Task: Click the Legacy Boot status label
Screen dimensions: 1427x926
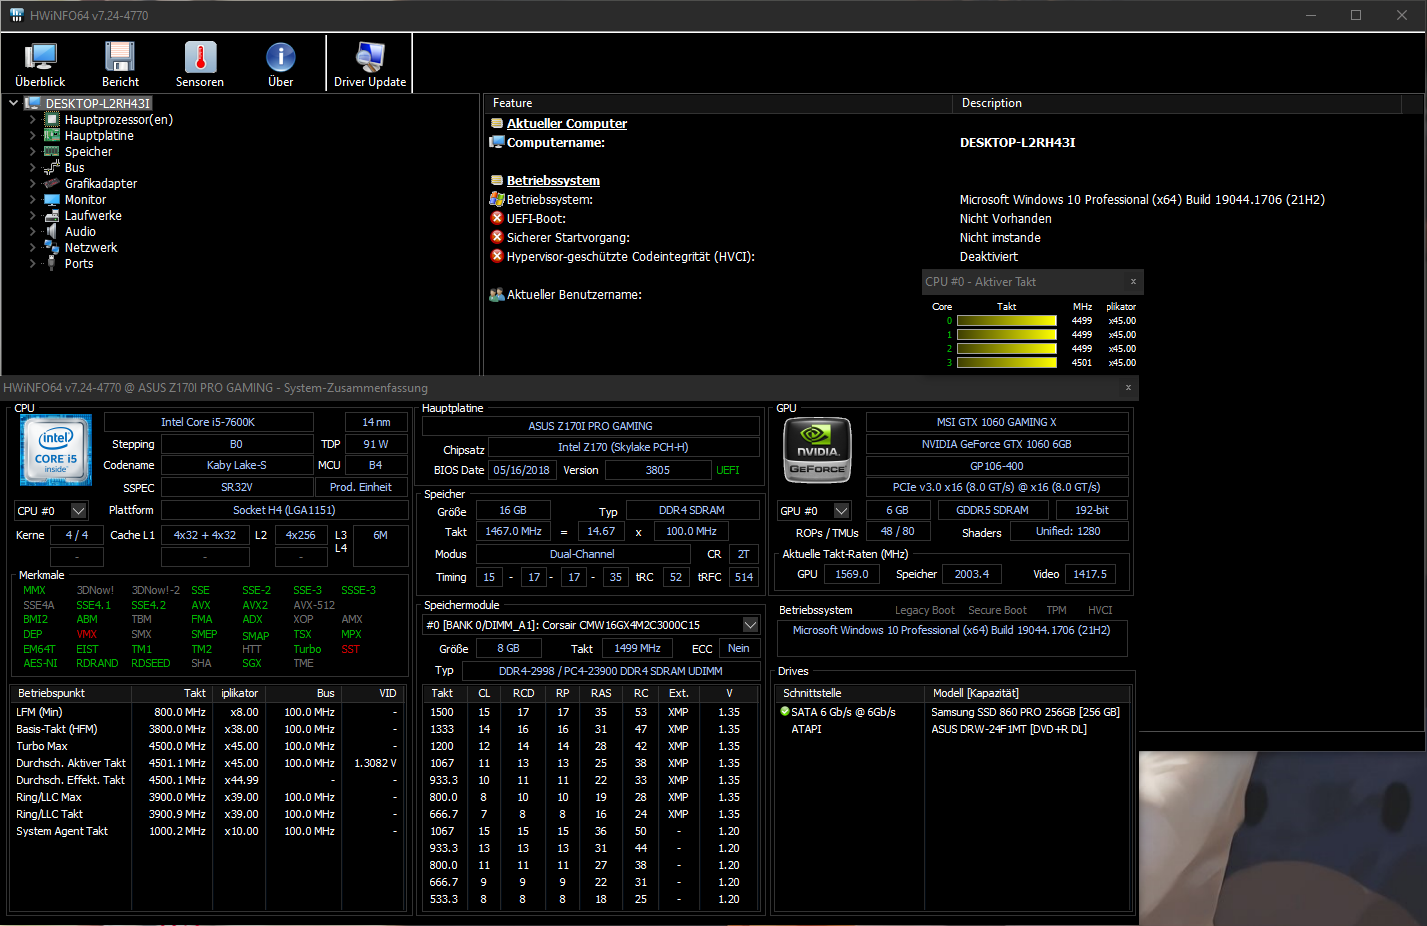Action: (924, 610)
